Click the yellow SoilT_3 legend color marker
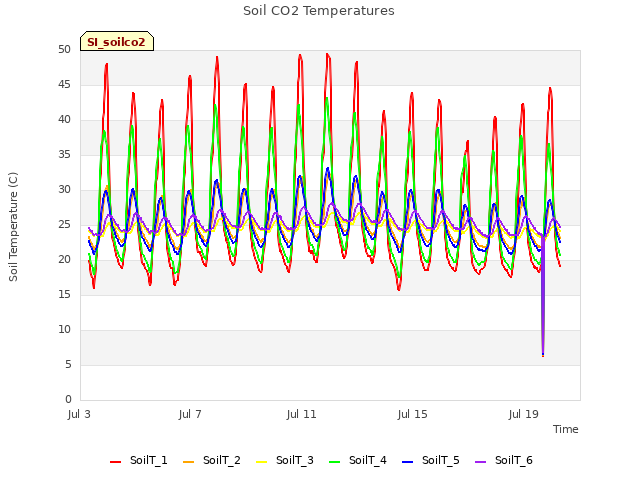This screenshot has height=480, width=640. (x=262, y=462)
